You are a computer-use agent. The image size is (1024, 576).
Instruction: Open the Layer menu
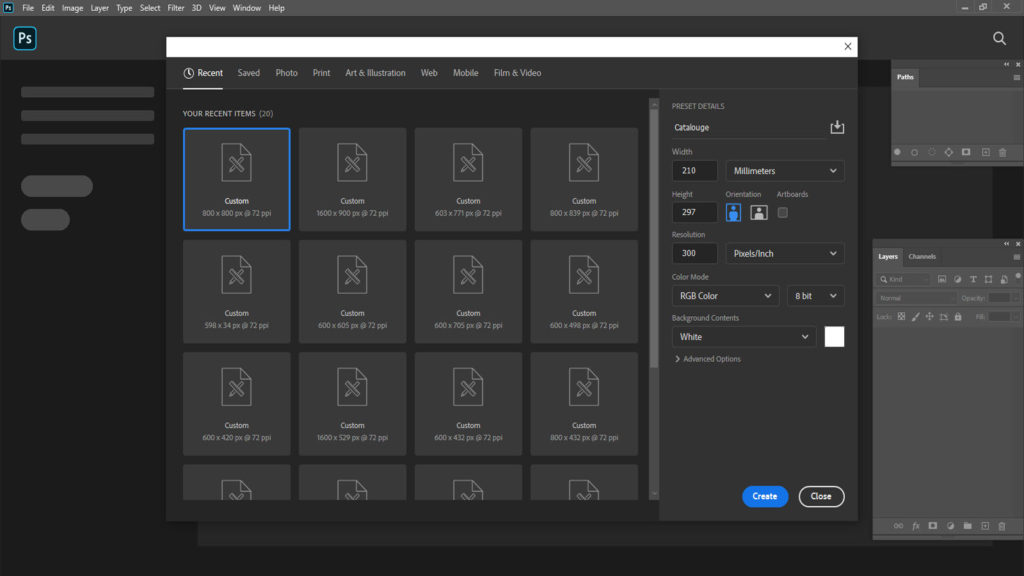coord(99,8)
